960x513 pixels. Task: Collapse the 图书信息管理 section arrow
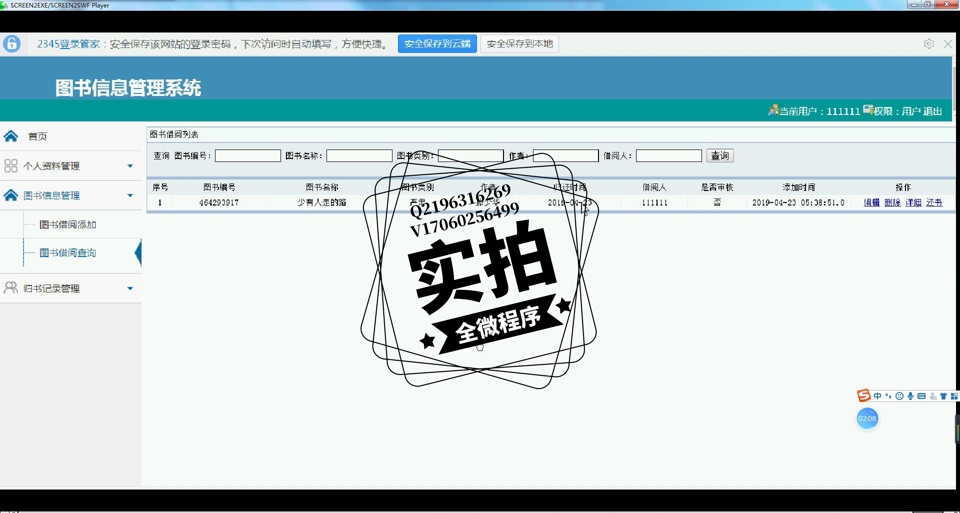pos(130,196)
